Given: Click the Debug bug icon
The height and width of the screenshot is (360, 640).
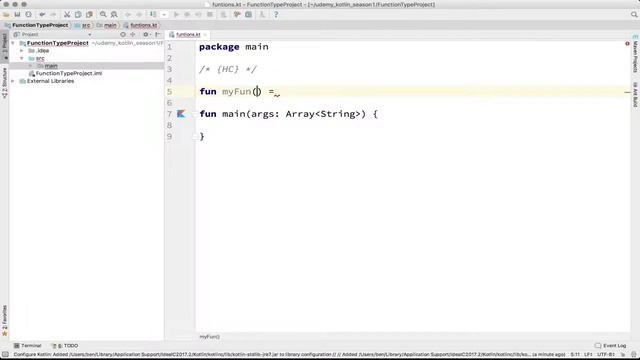Looking at the screenshot, I should tap(187, 15).
